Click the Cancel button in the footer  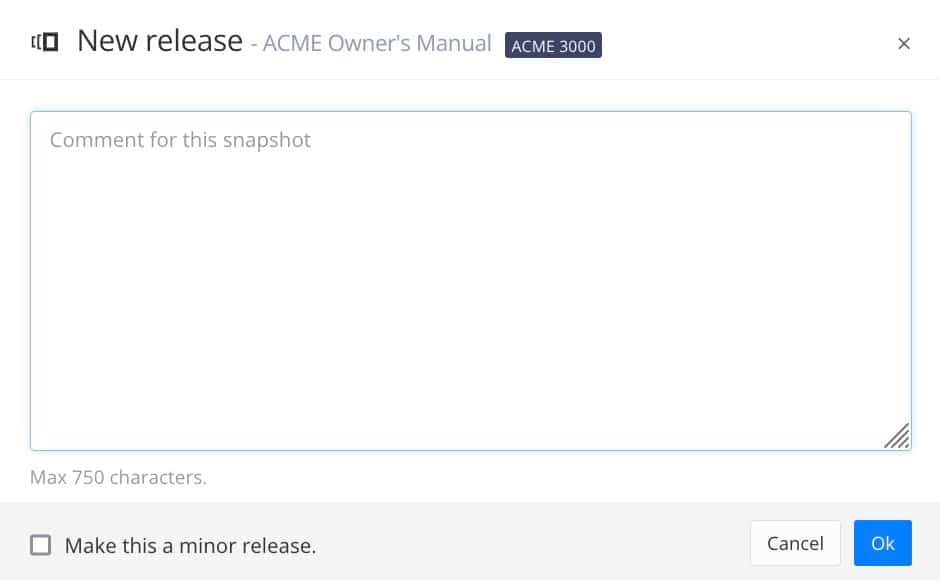click(795, 543)
